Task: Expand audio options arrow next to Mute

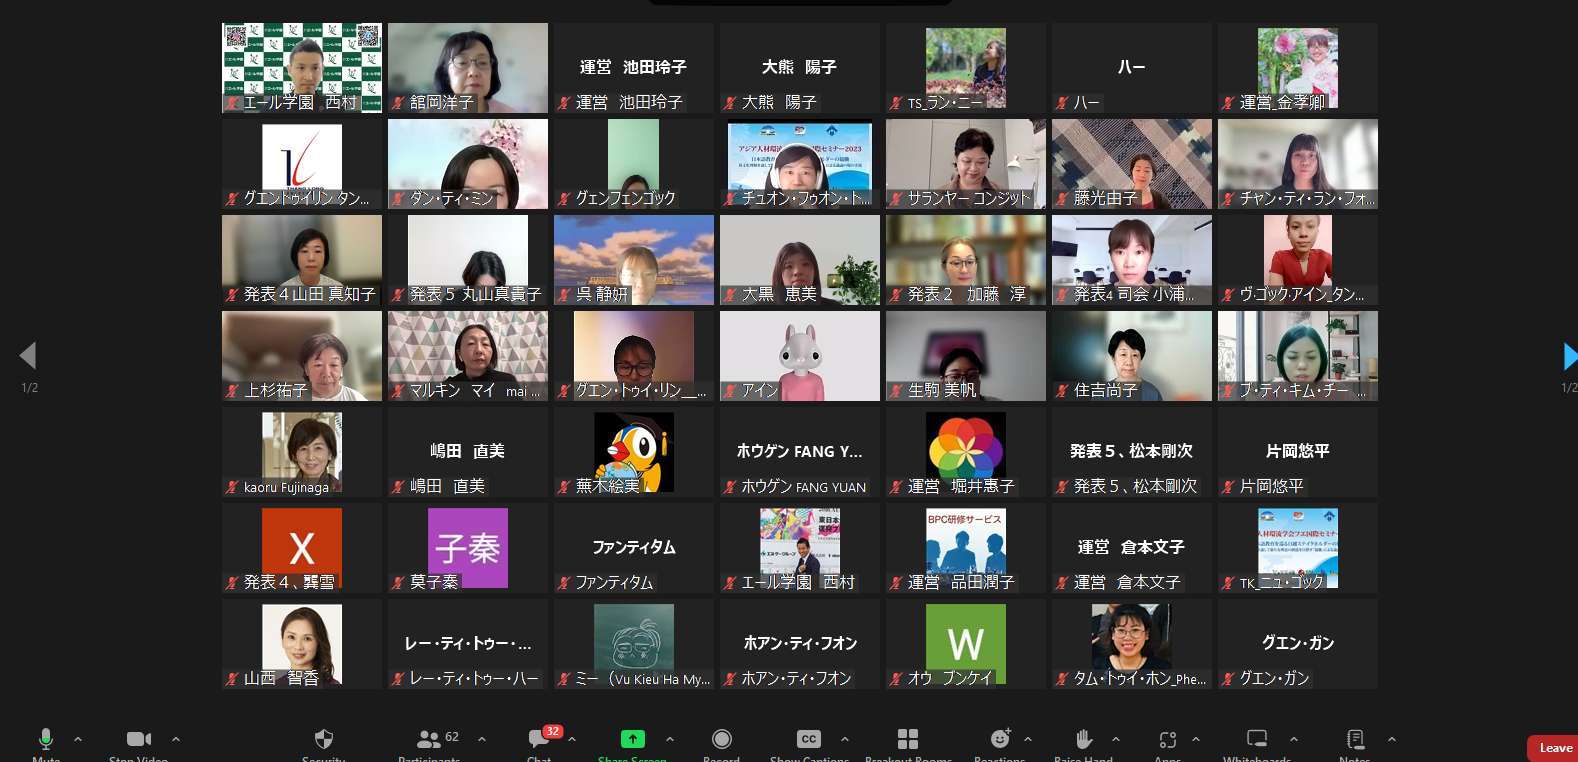Action: [78, 739]
